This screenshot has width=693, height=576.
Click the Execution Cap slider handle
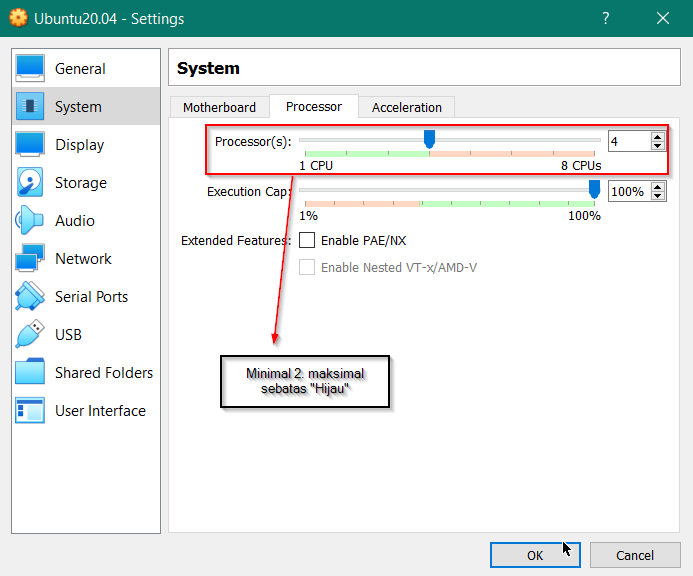coord(594,189)
